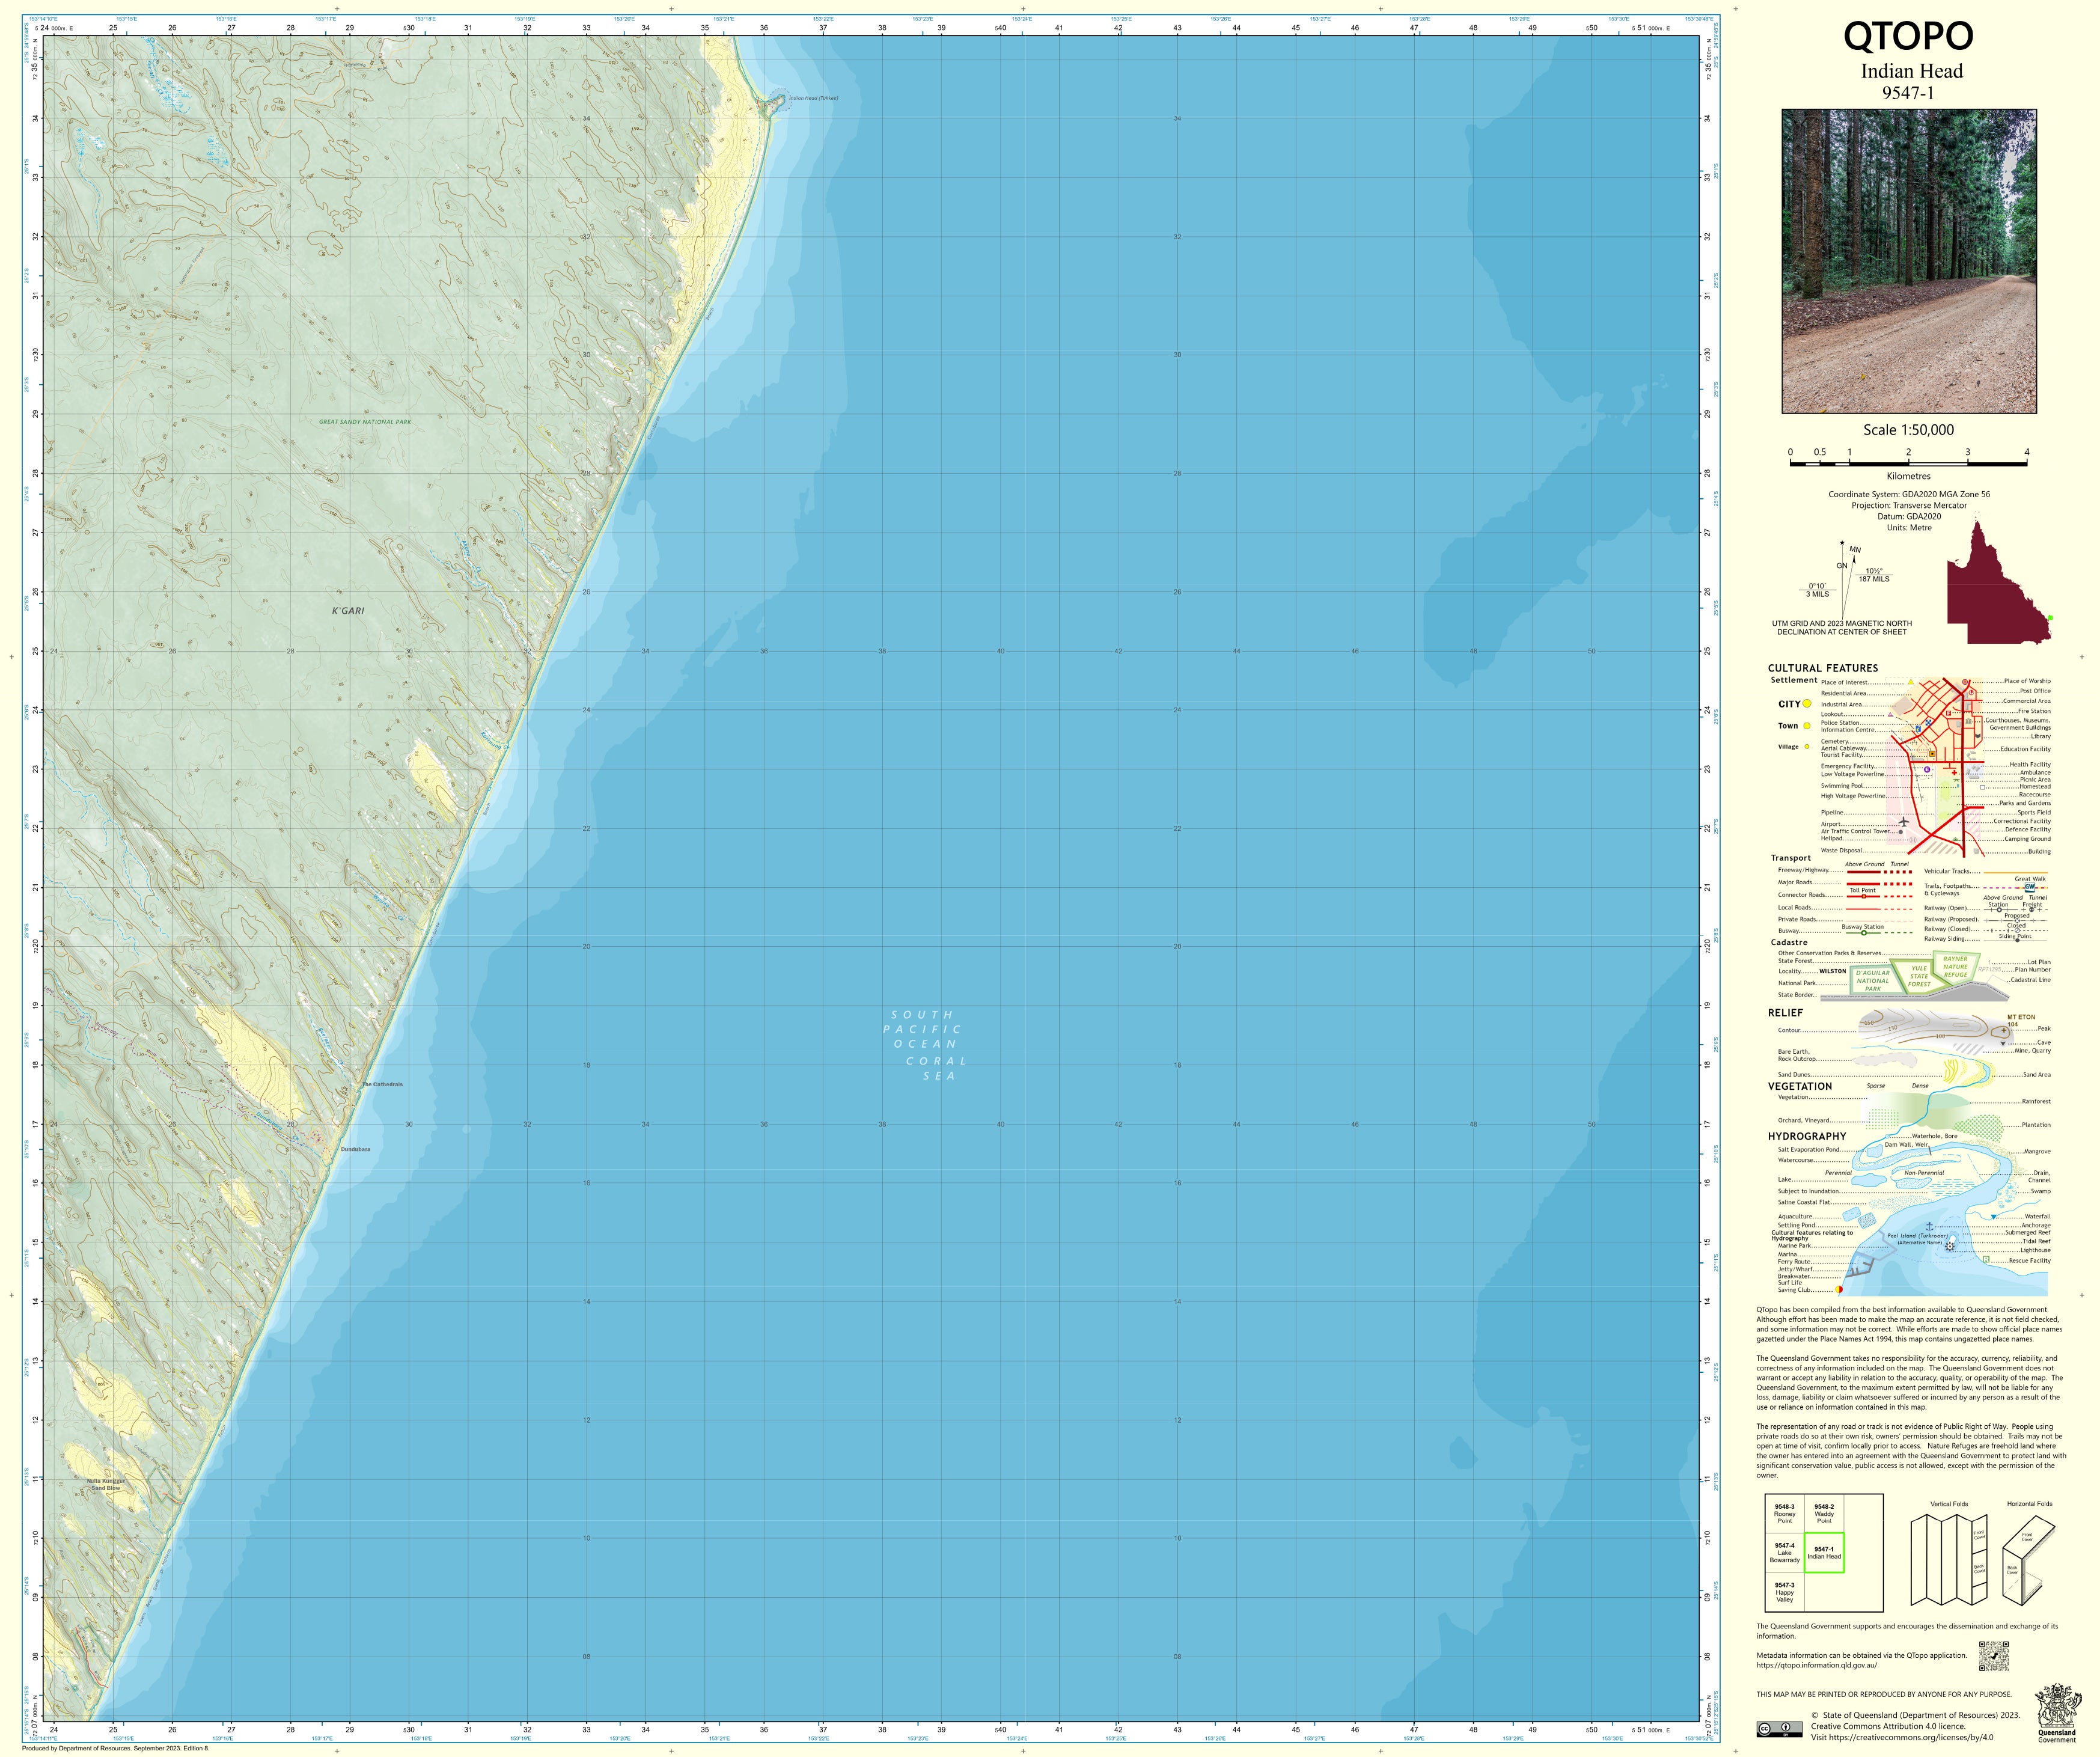
Task: Open the qtopo.information.qld.gov.au link
Action: click(1816, 1665)
